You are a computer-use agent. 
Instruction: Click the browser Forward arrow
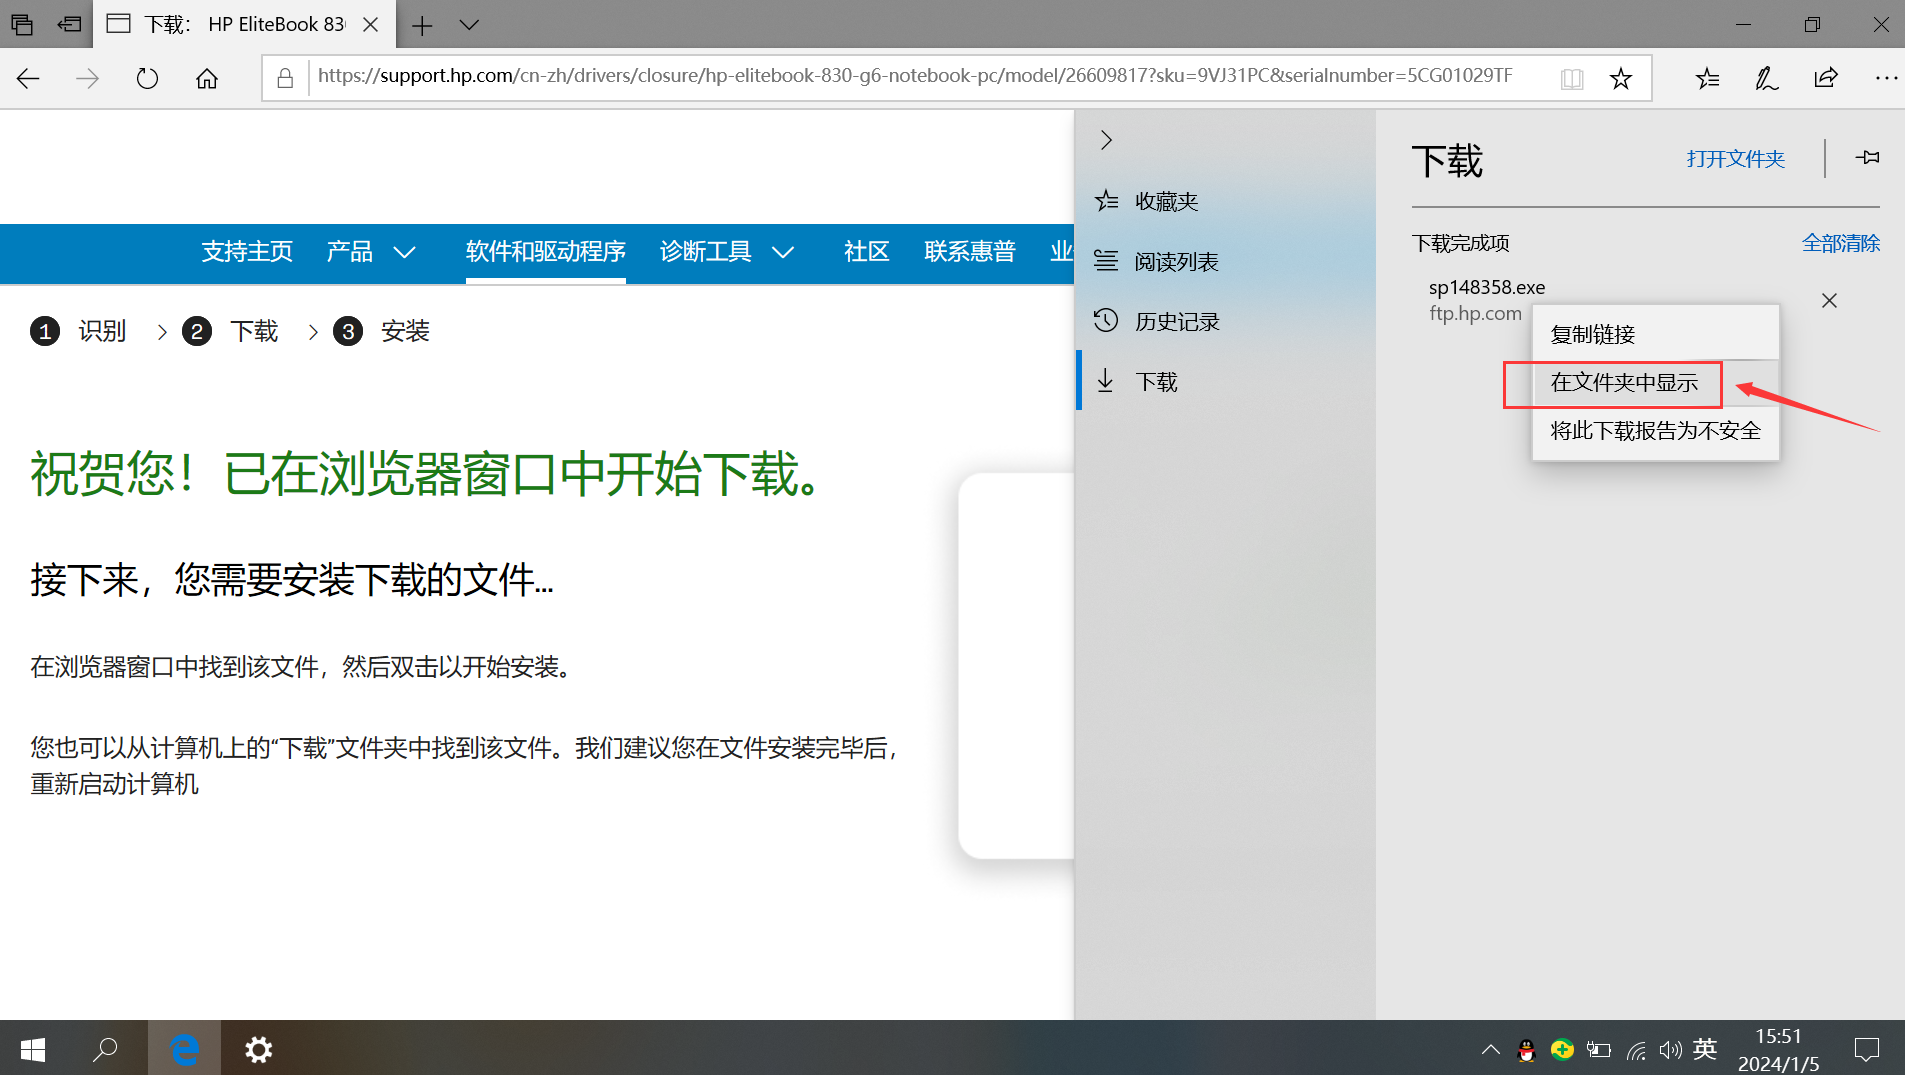tap(88, 78)
